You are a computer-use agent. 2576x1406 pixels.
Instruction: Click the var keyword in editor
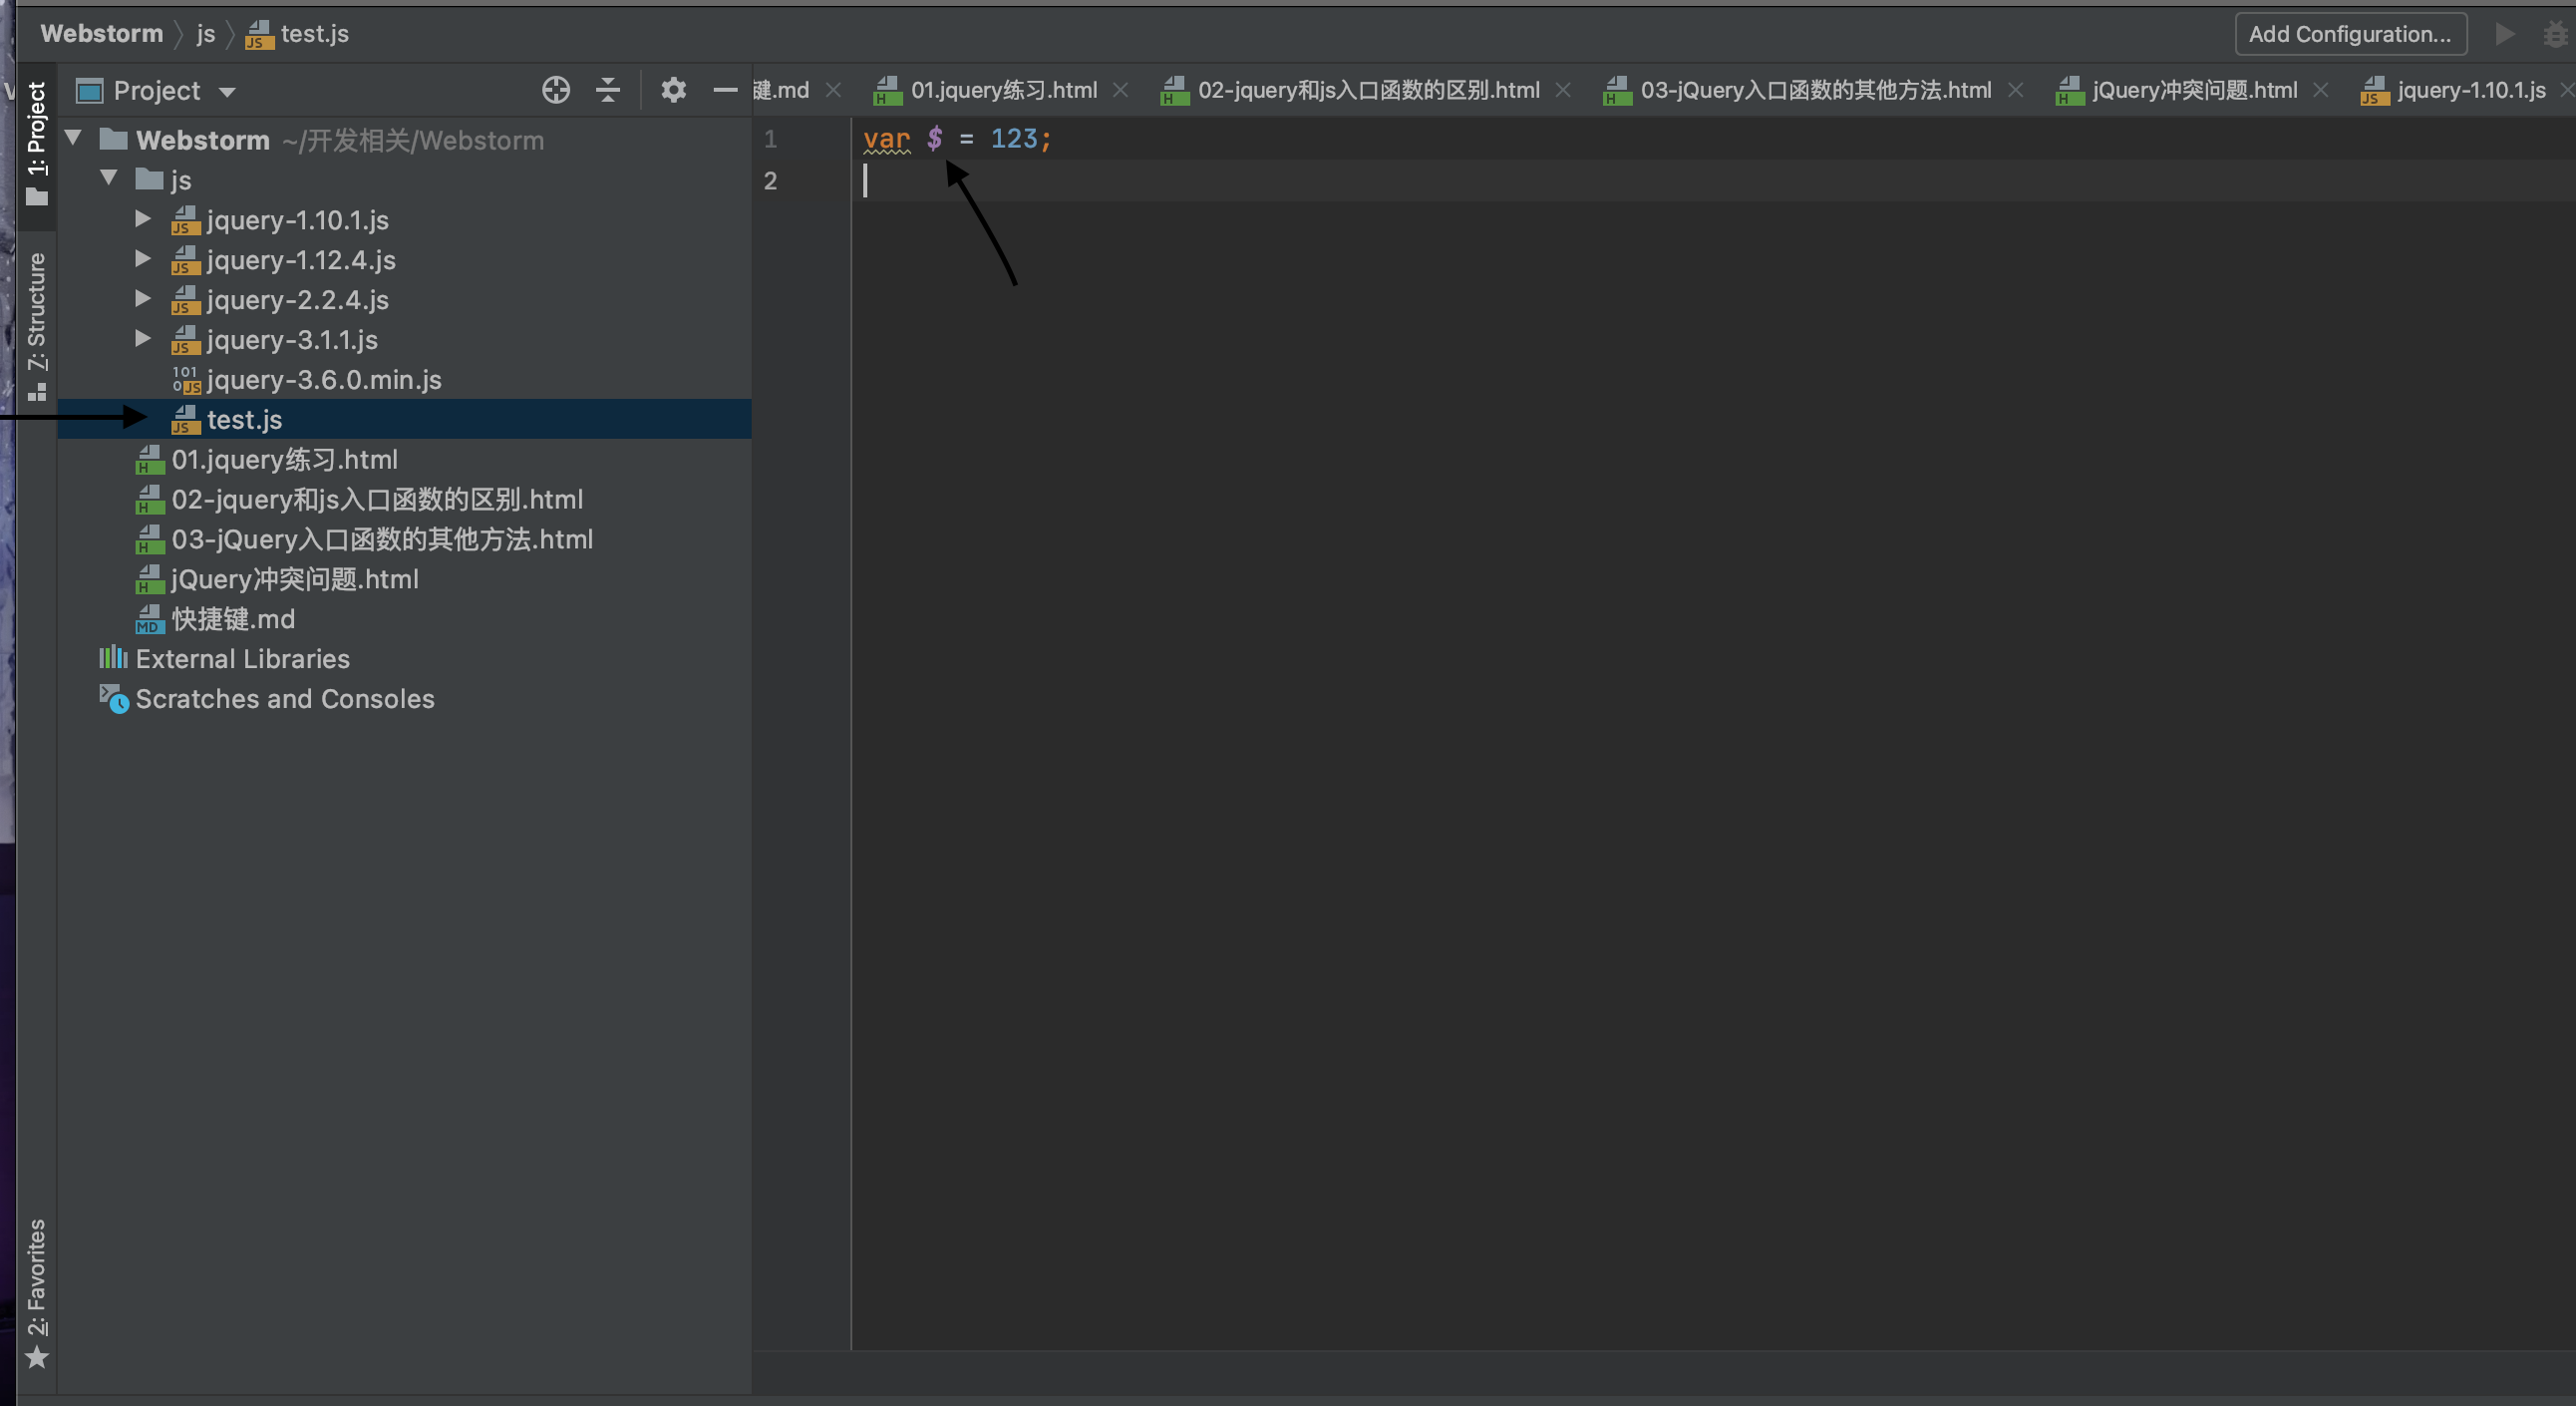coord(887,139)
